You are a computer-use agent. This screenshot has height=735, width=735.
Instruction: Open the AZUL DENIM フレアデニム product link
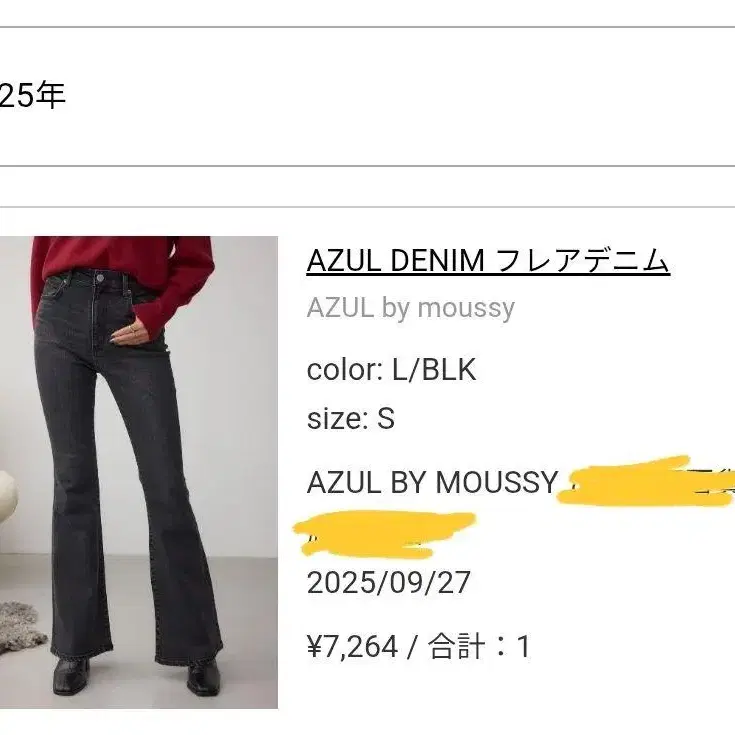pos(488,261)
